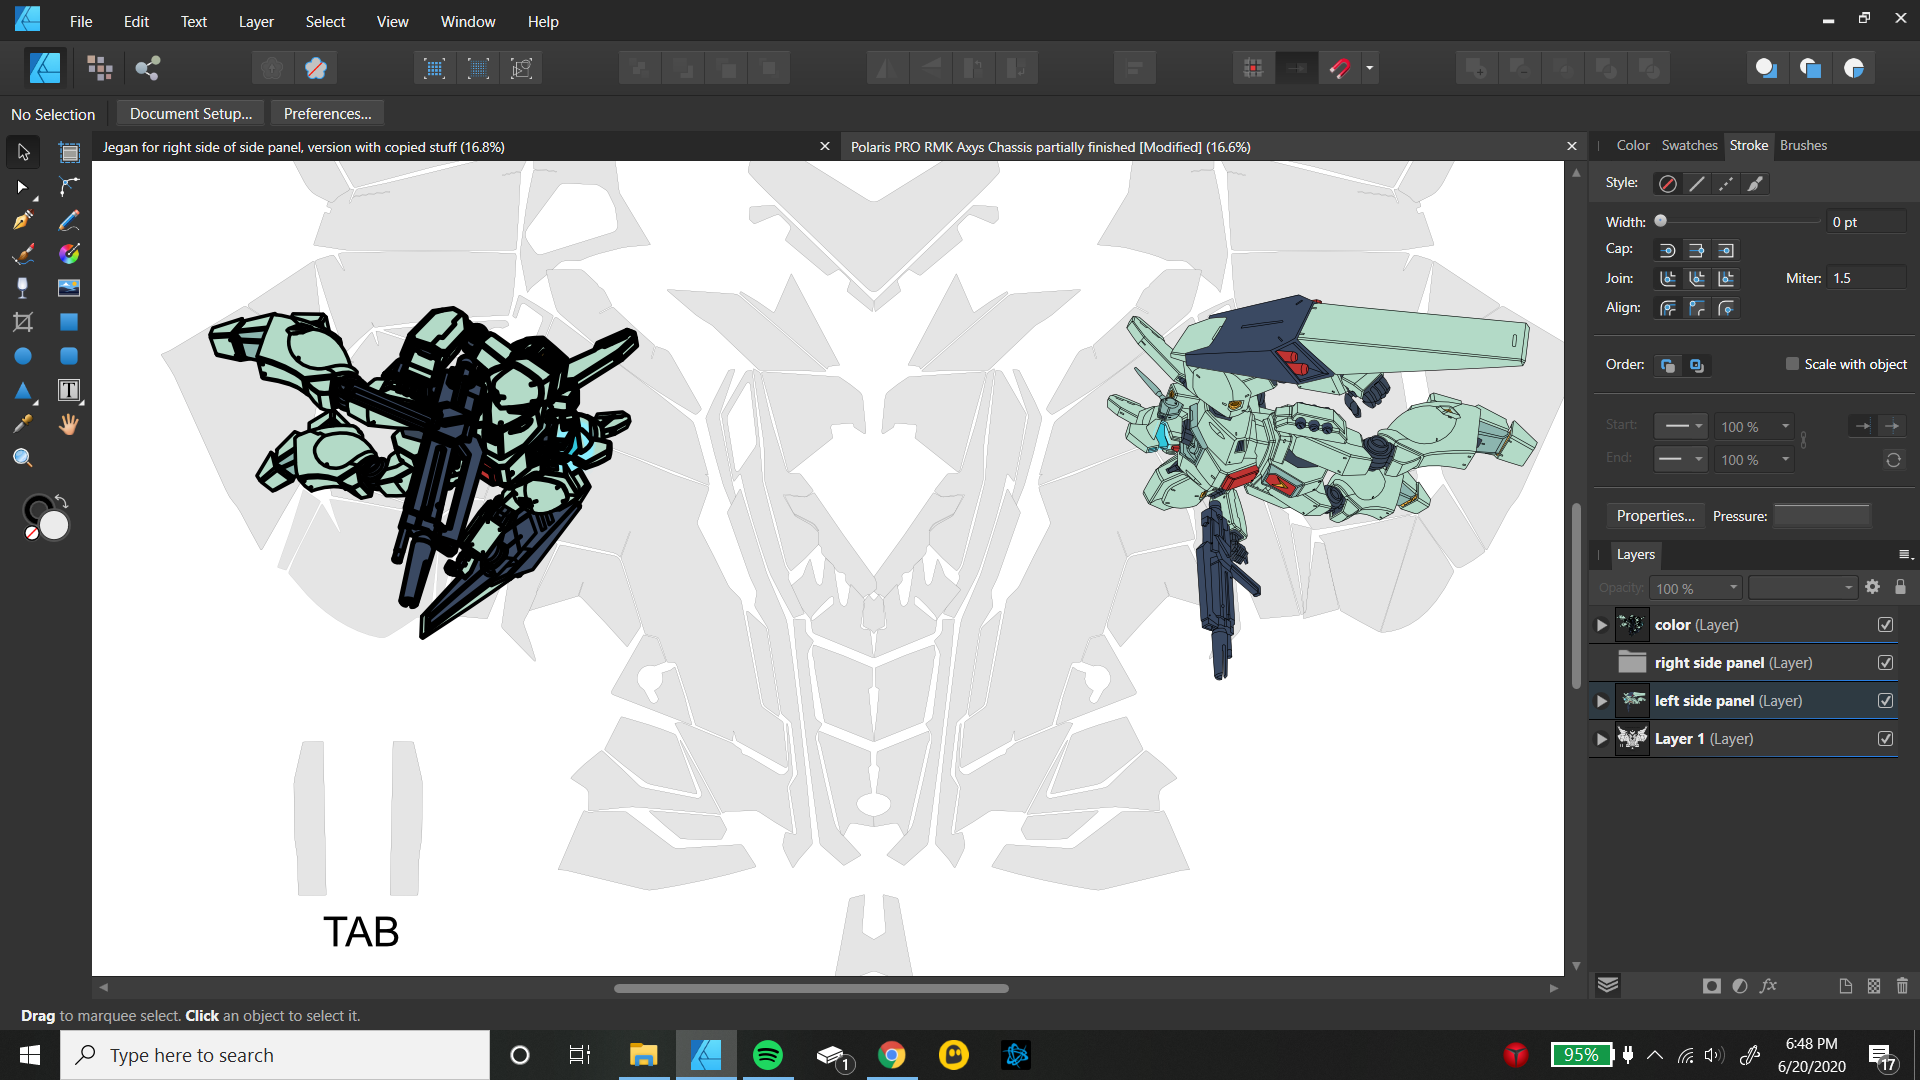Select the Vector Brush tool

[x=23, y=254]
